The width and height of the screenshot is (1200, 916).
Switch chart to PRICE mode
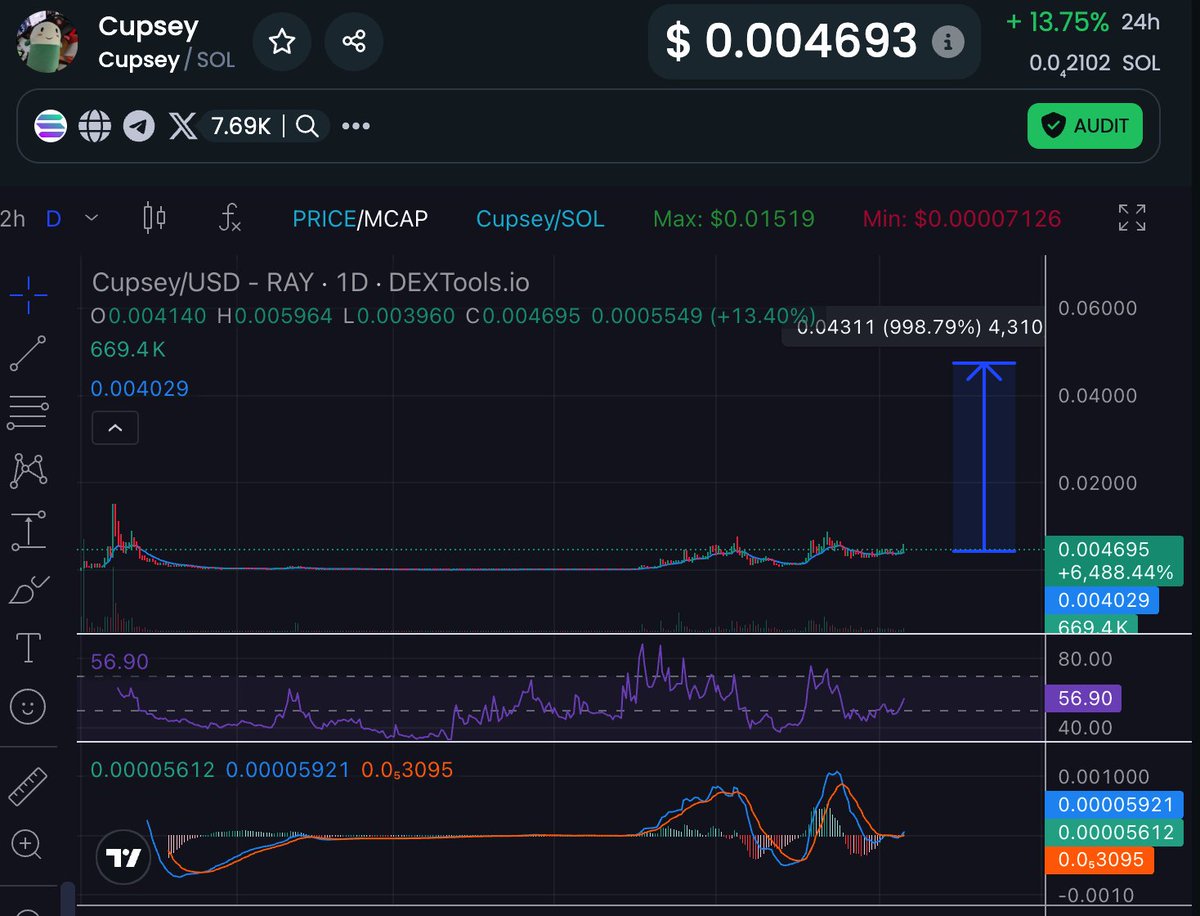pyautogui.click(x=324, y=218)
